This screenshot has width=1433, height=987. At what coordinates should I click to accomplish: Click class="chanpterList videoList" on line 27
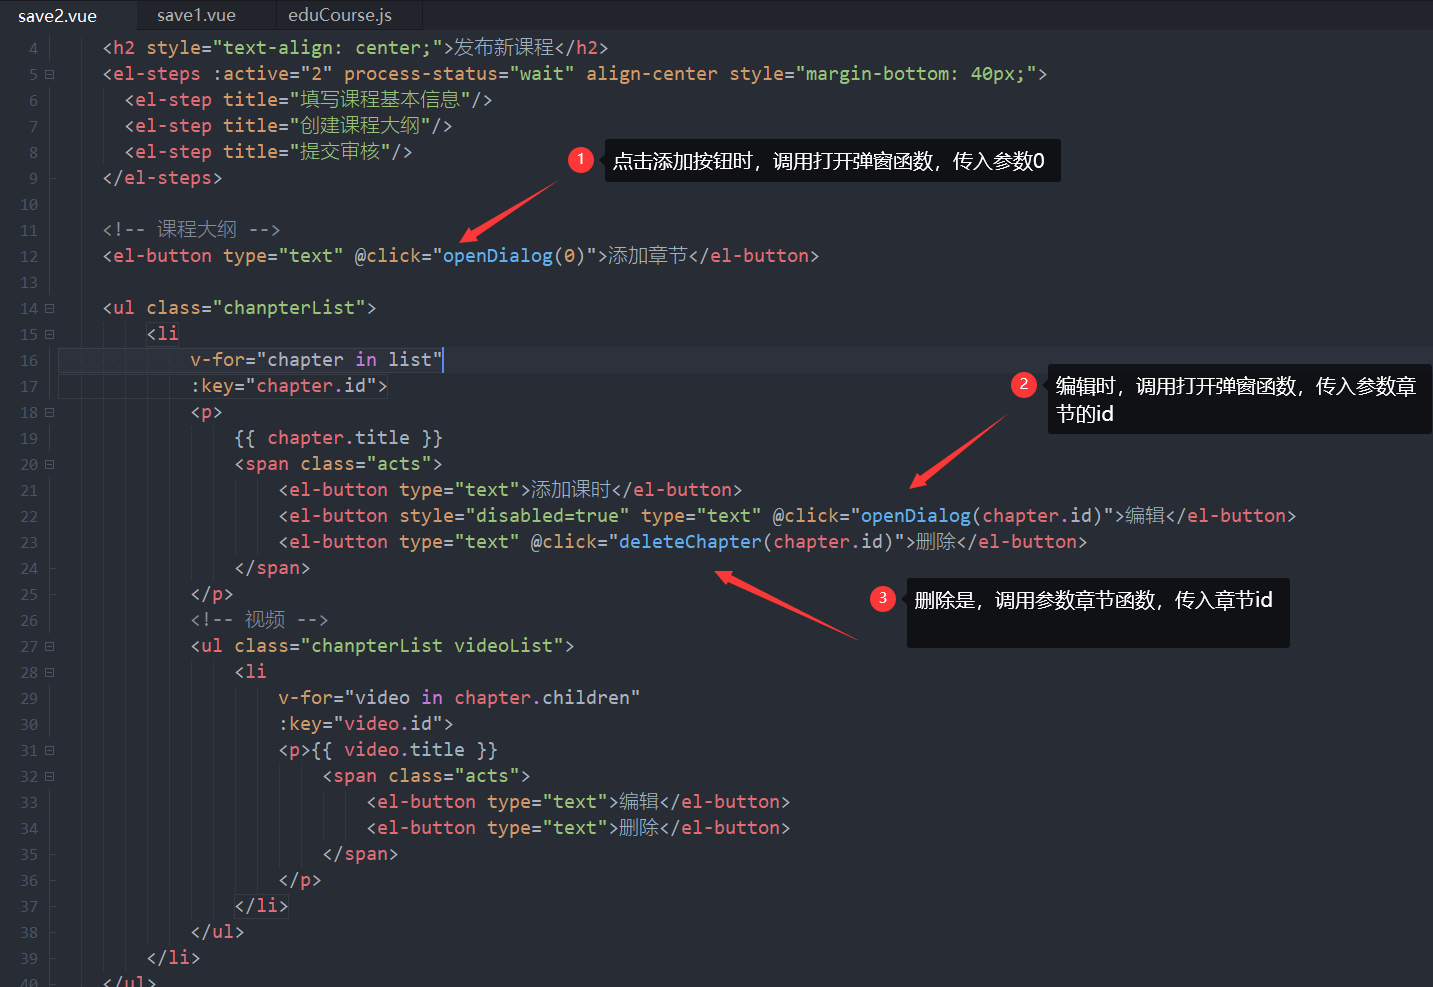coord(399,646)
